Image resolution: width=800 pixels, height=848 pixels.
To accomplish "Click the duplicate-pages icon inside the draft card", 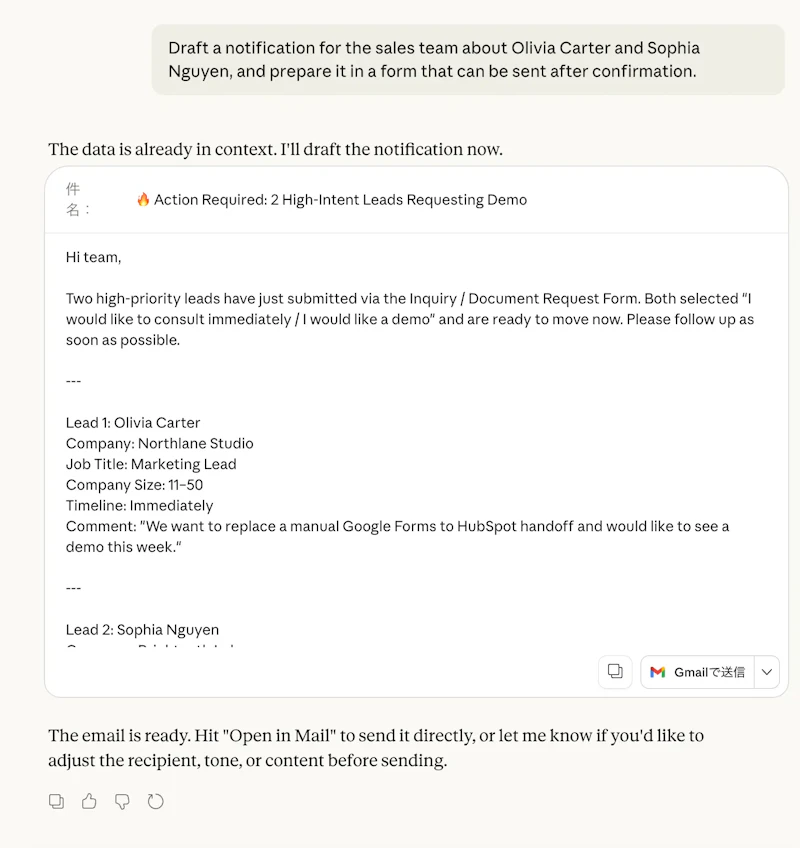I will click(x=614, y=671).
